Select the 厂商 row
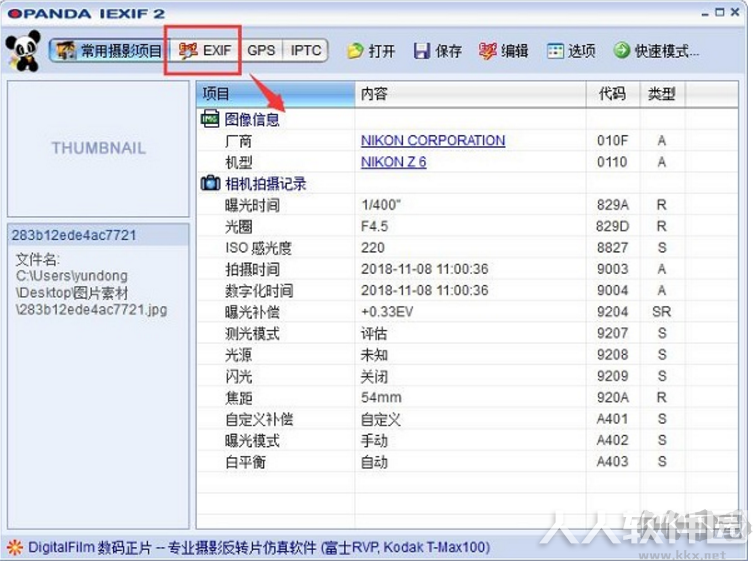Viewport: 753px width, 562px height. (x=467, y=140)
